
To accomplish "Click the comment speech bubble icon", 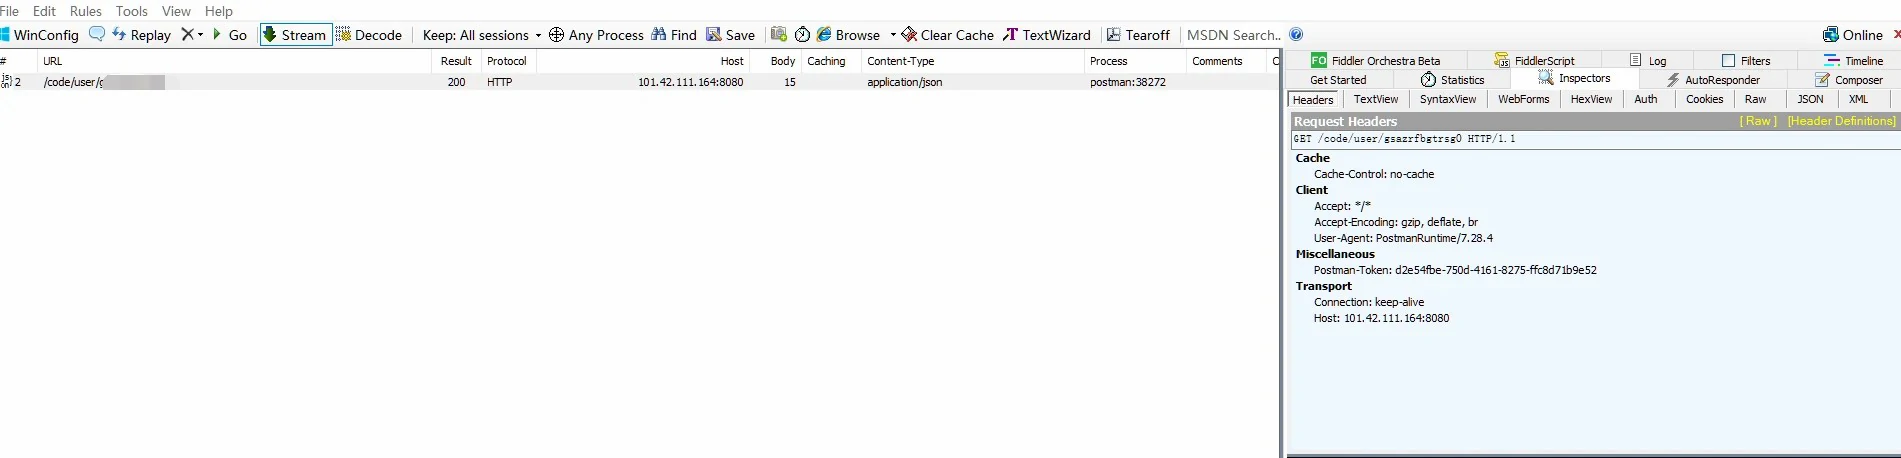I will (97, 34).
